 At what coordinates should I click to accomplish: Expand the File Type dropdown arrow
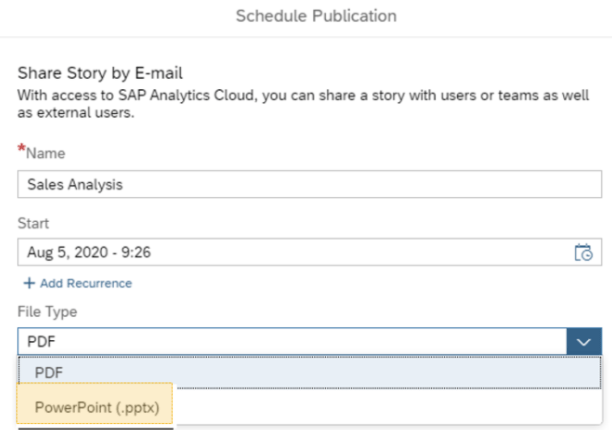pos(583,342)
